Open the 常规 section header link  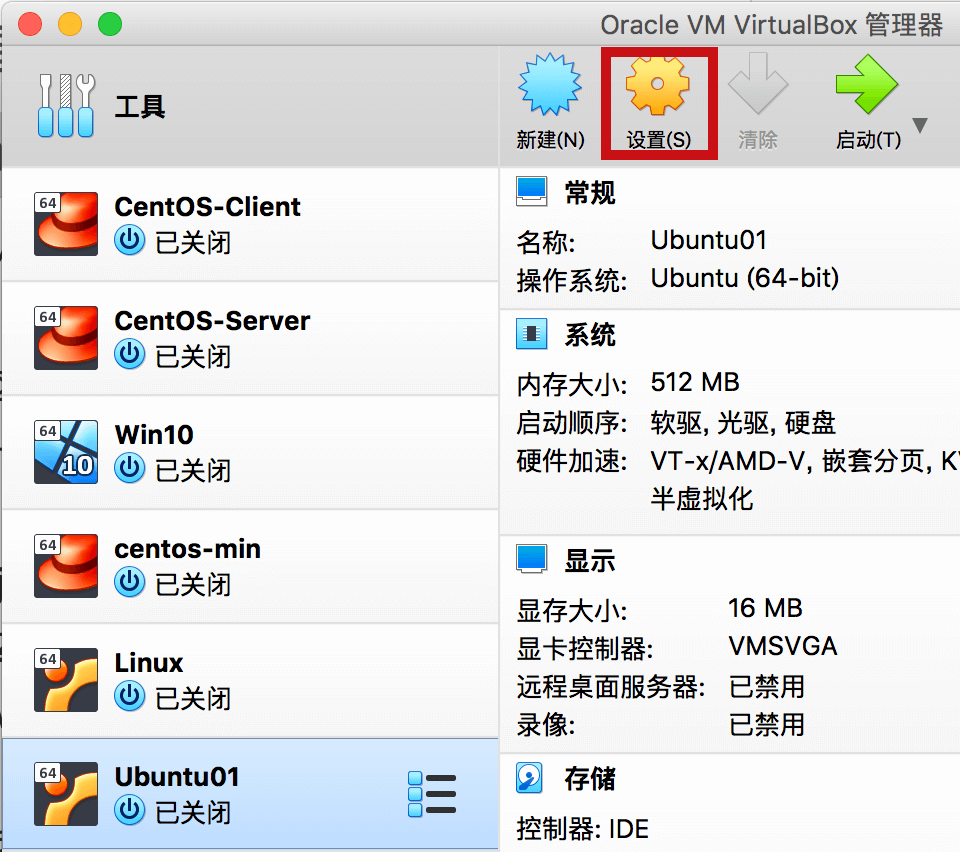coord(590,192)
